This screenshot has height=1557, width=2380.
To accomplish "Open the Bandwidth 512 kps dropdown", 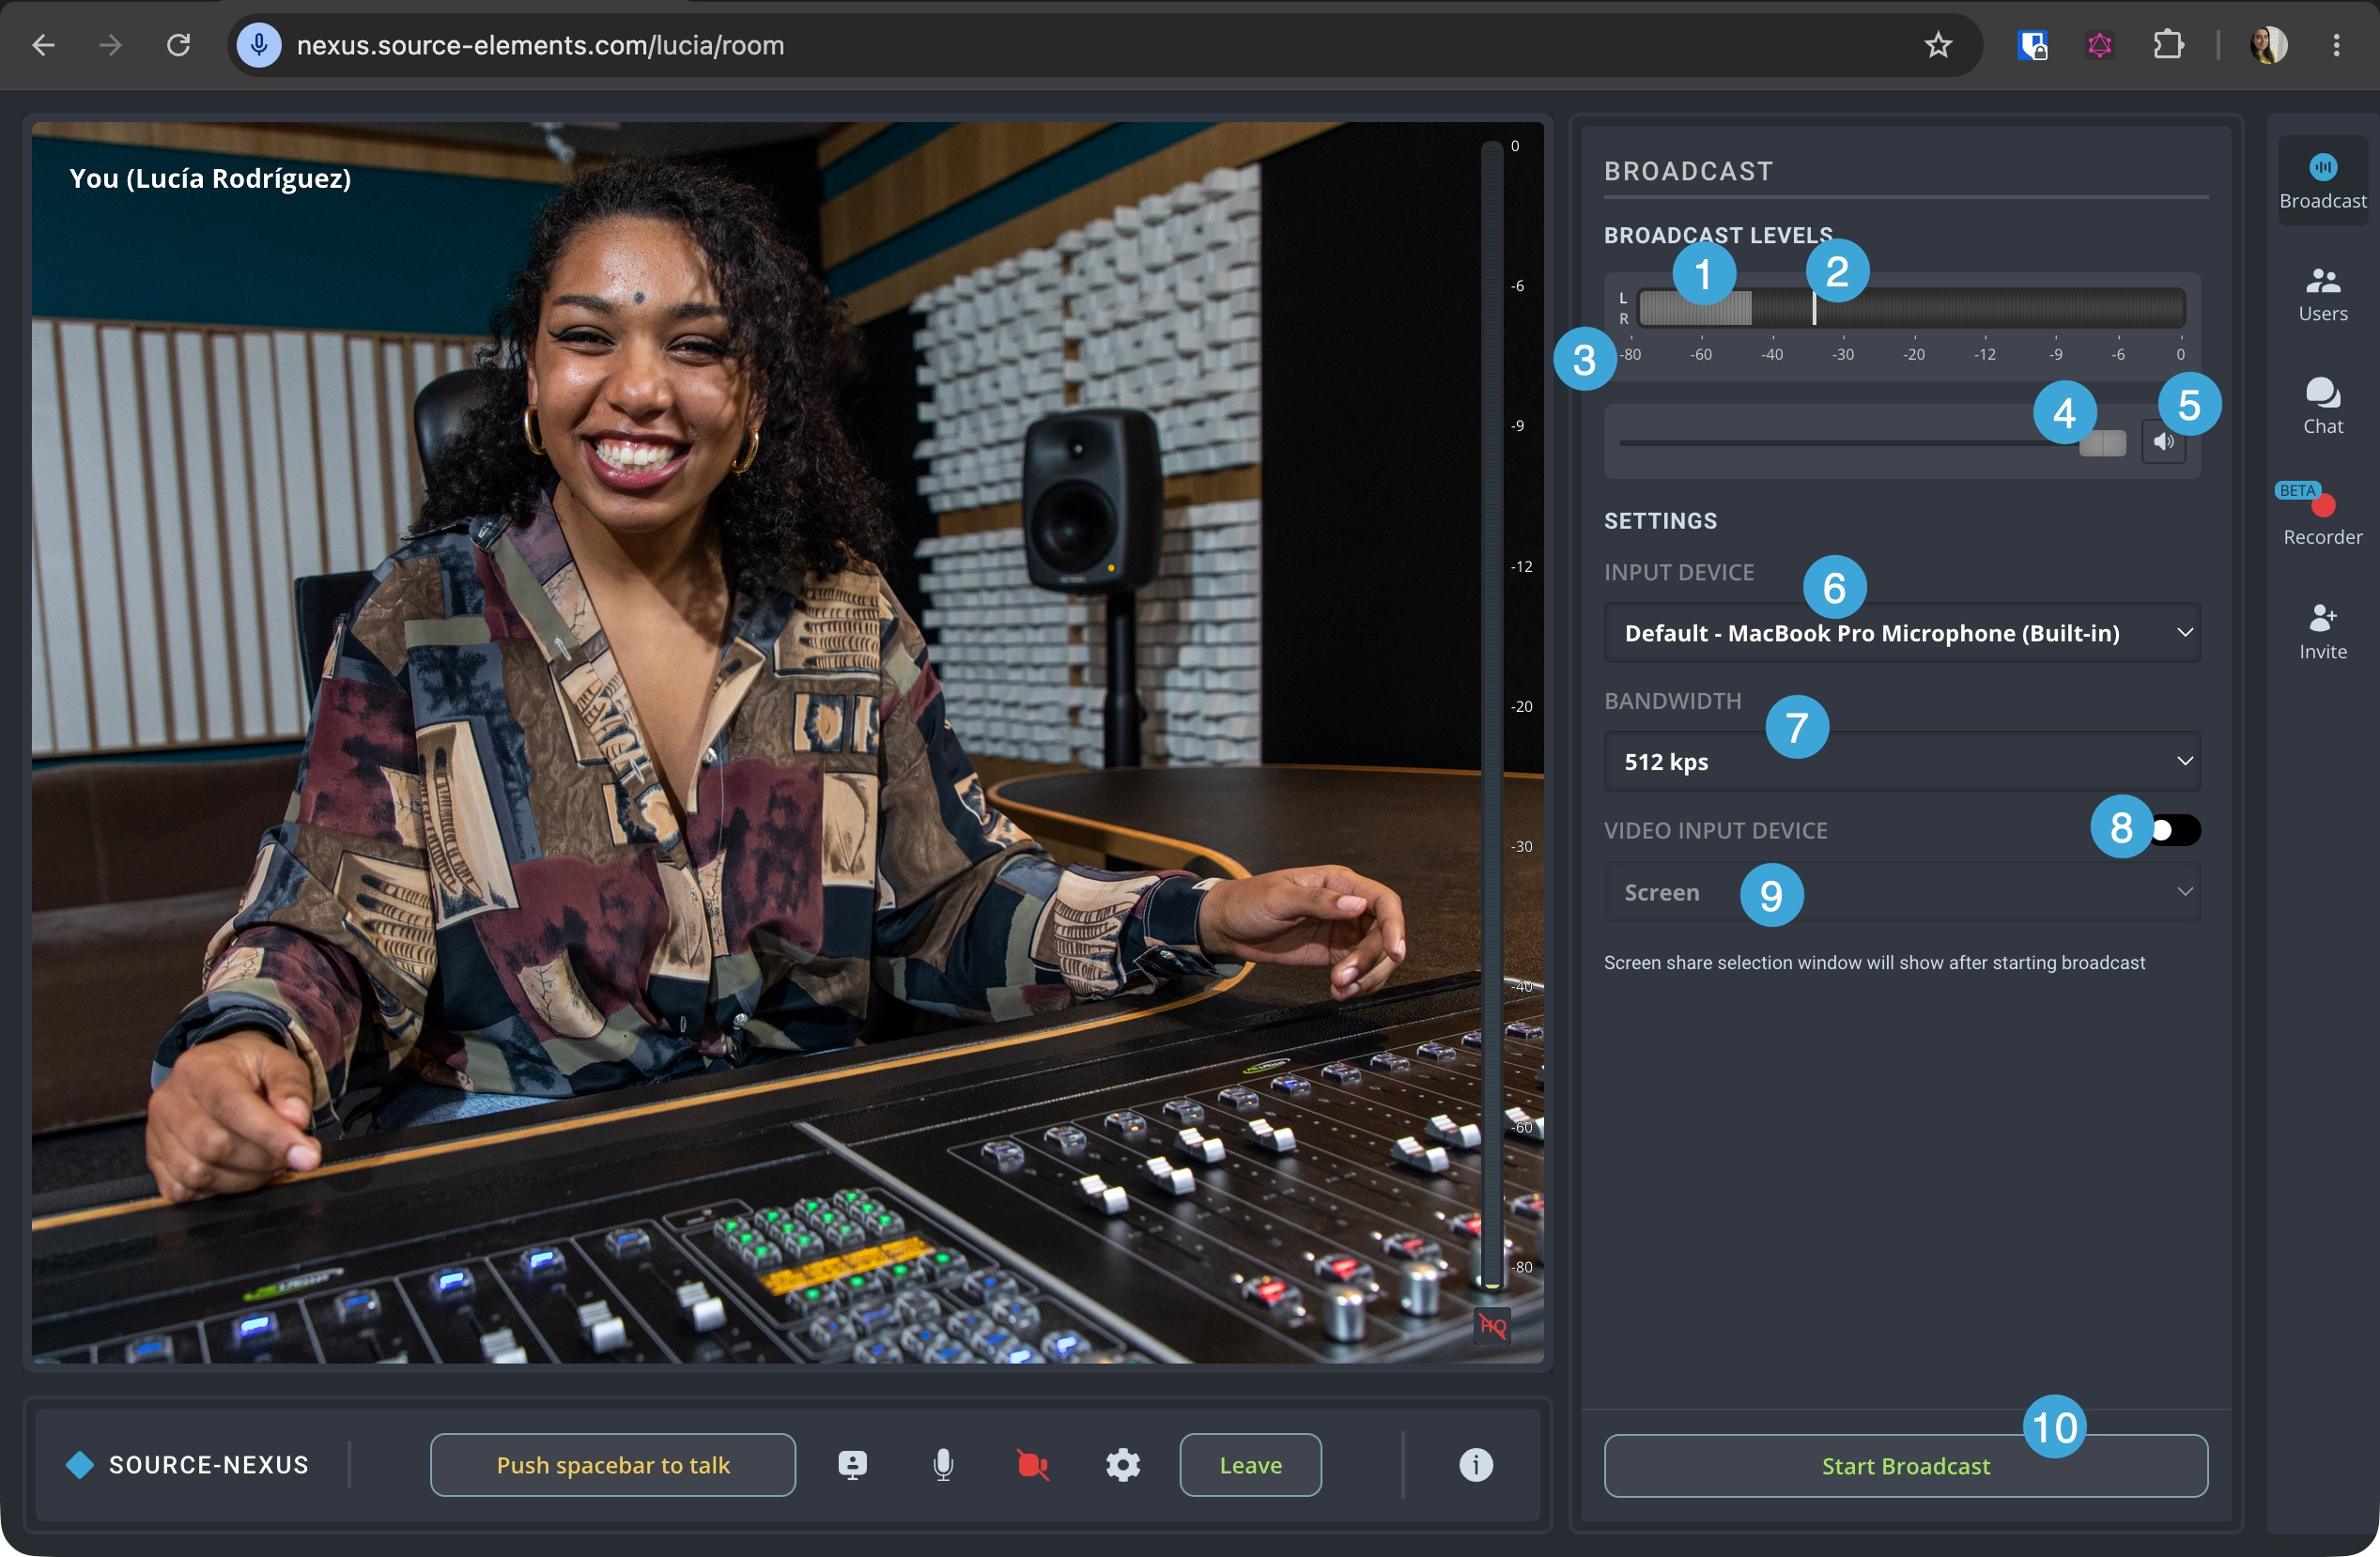I will pos(1901,761).
